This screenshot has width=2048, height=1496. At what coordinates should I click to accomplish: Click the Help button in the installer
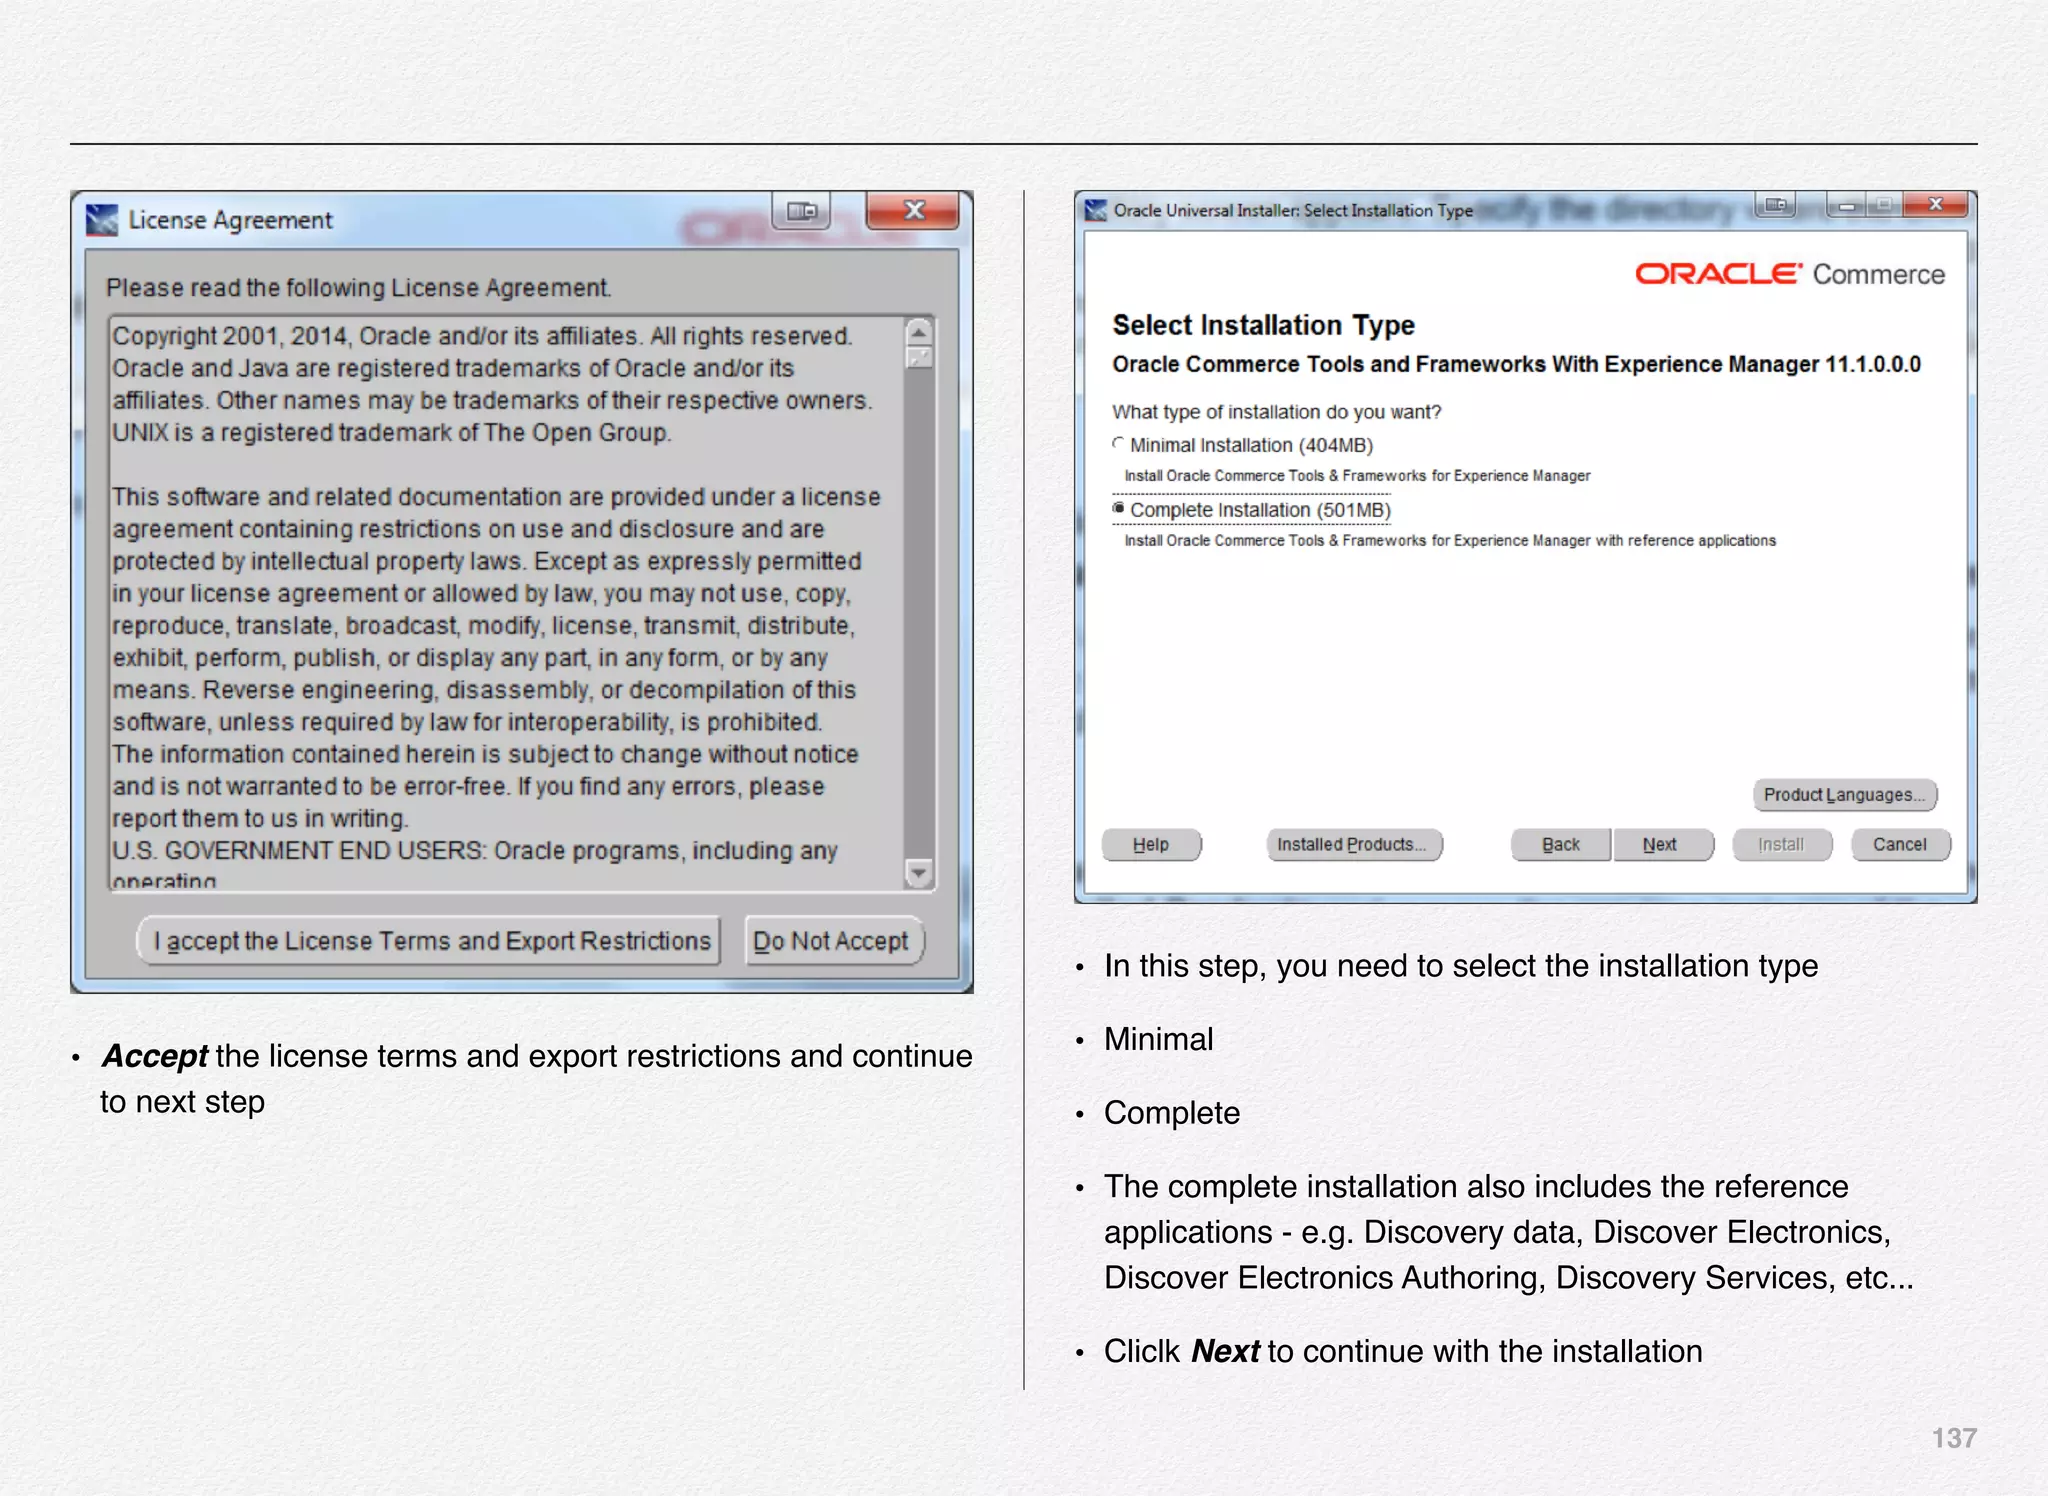[x=1151, y=845]
